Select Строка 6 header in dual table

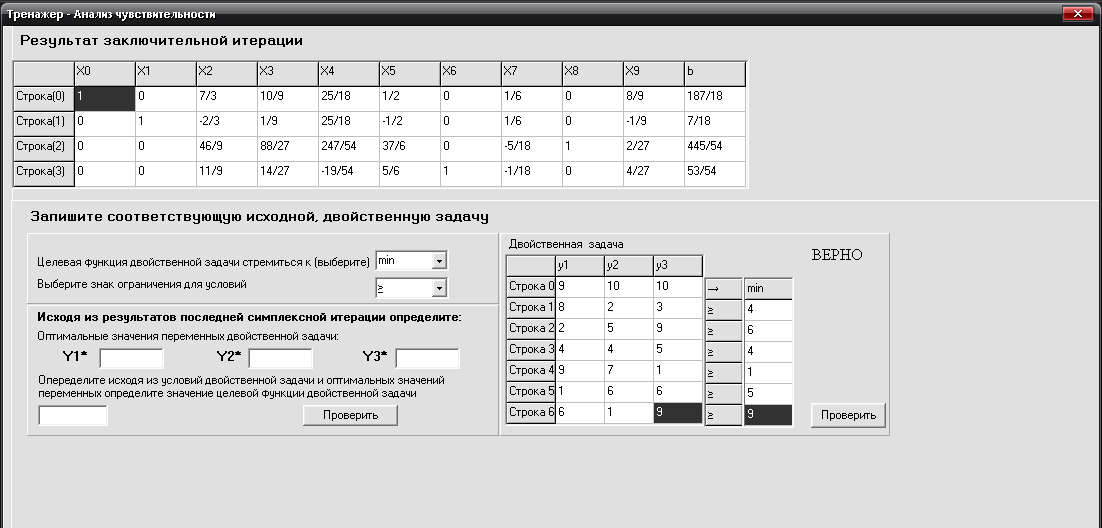531,413
